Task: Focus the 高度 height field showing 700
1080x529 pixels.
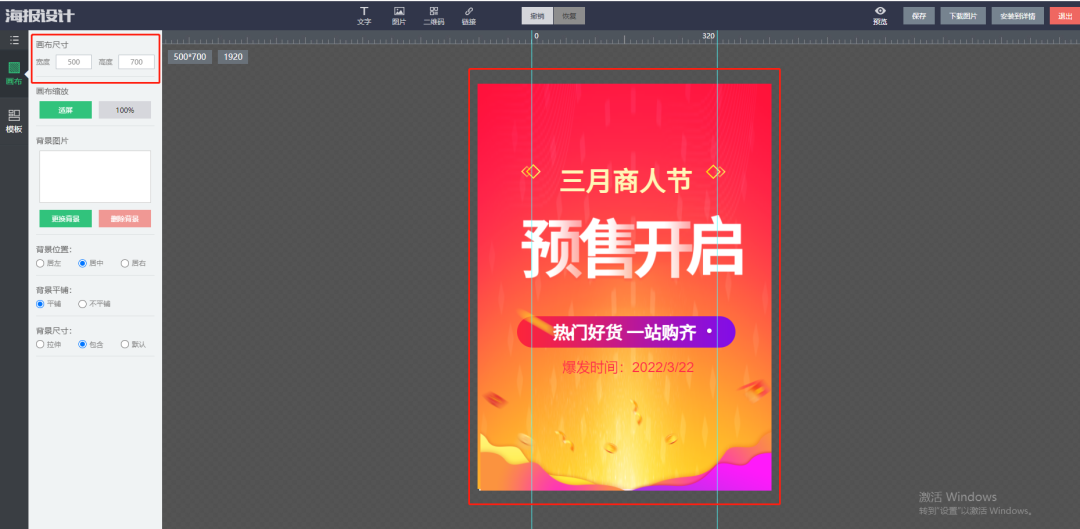Action: point(136,62)
